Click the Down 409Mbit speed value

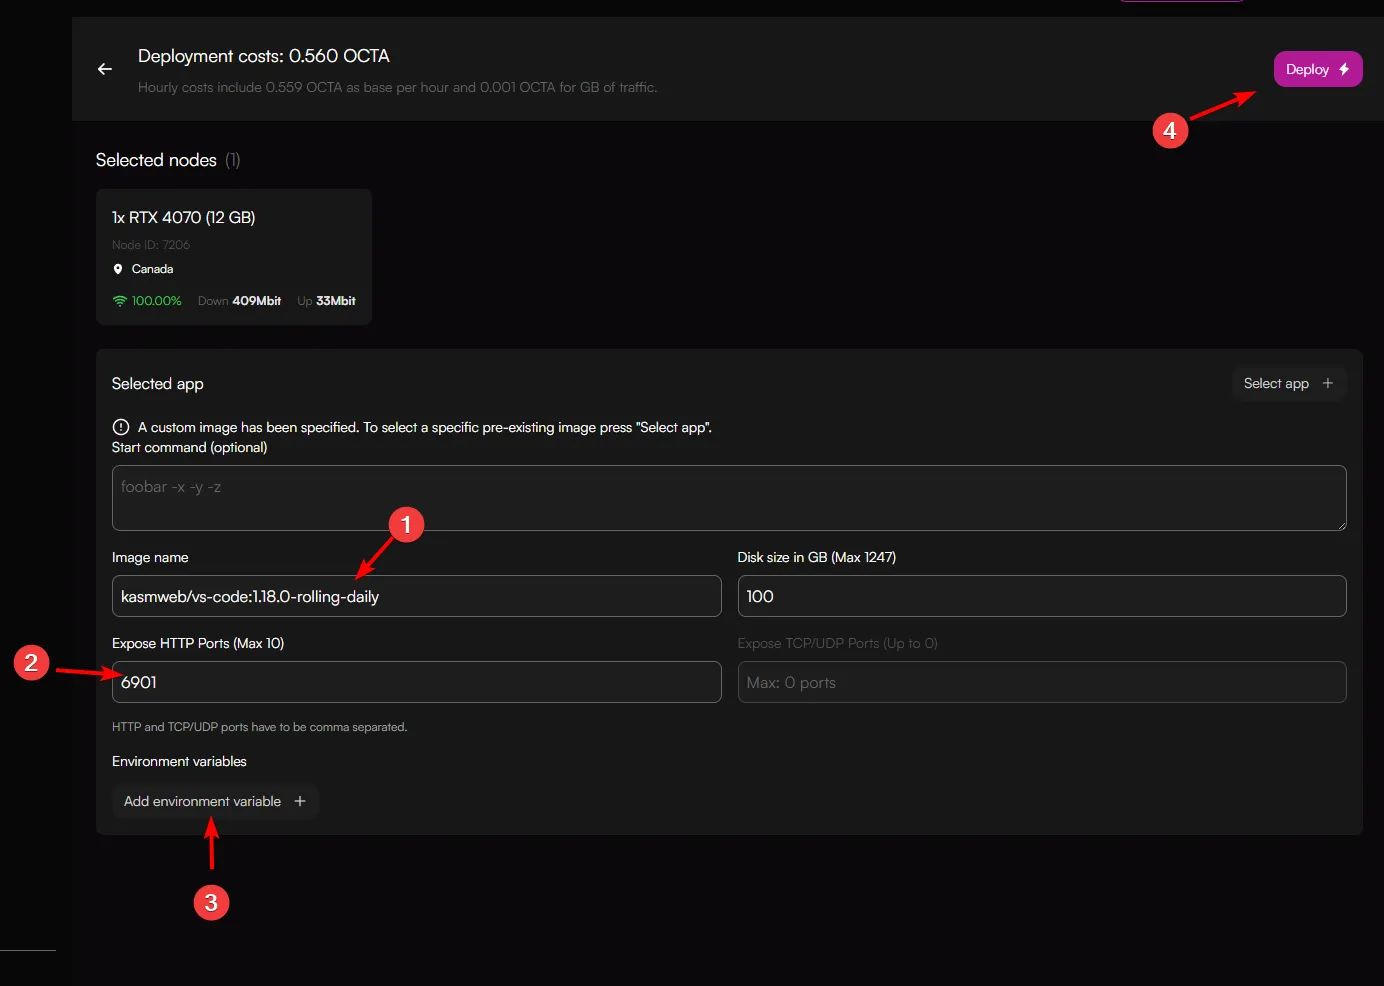pyautogui.click(x=239, y=301)
